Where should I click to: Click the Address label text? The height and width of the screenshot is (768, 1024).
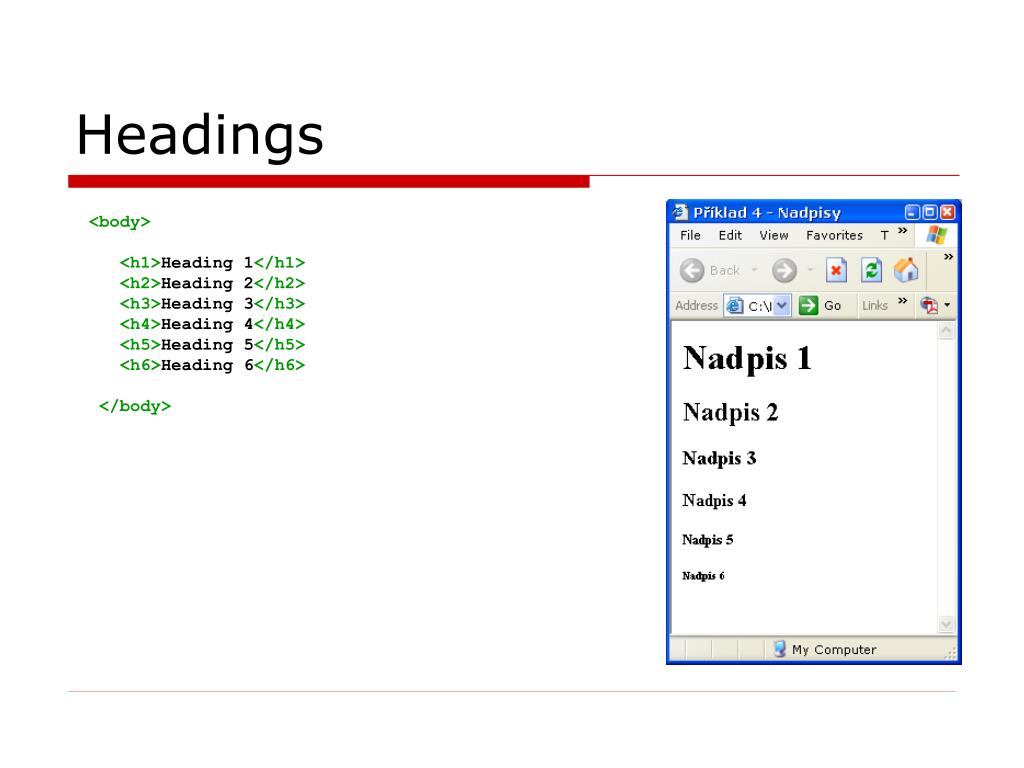tap(696, 305)
